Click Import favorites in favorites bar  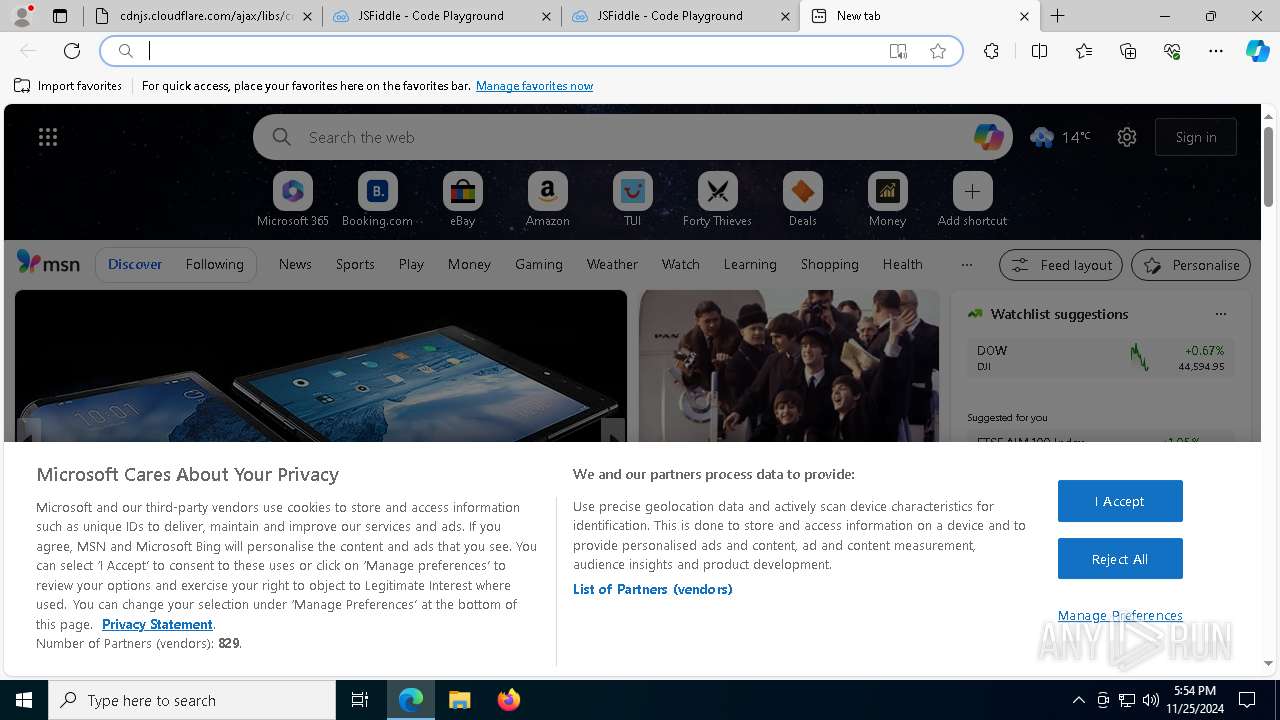point(68,86)
